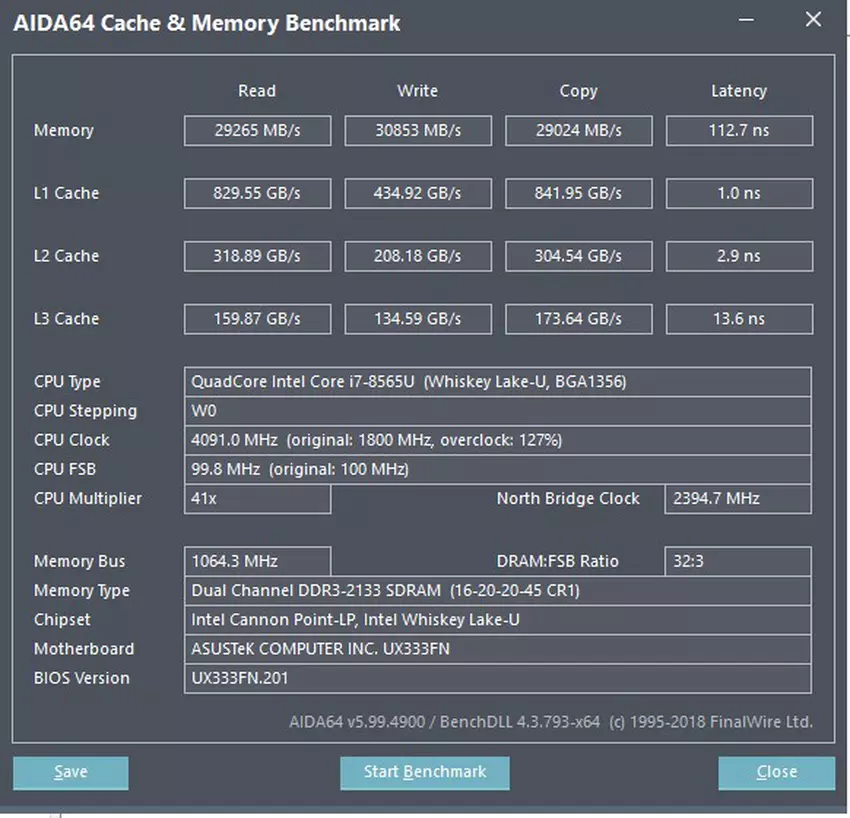Screen dimensions: 850x818
Task: Click the L2 Cache Copy value field
Action: 578,256
